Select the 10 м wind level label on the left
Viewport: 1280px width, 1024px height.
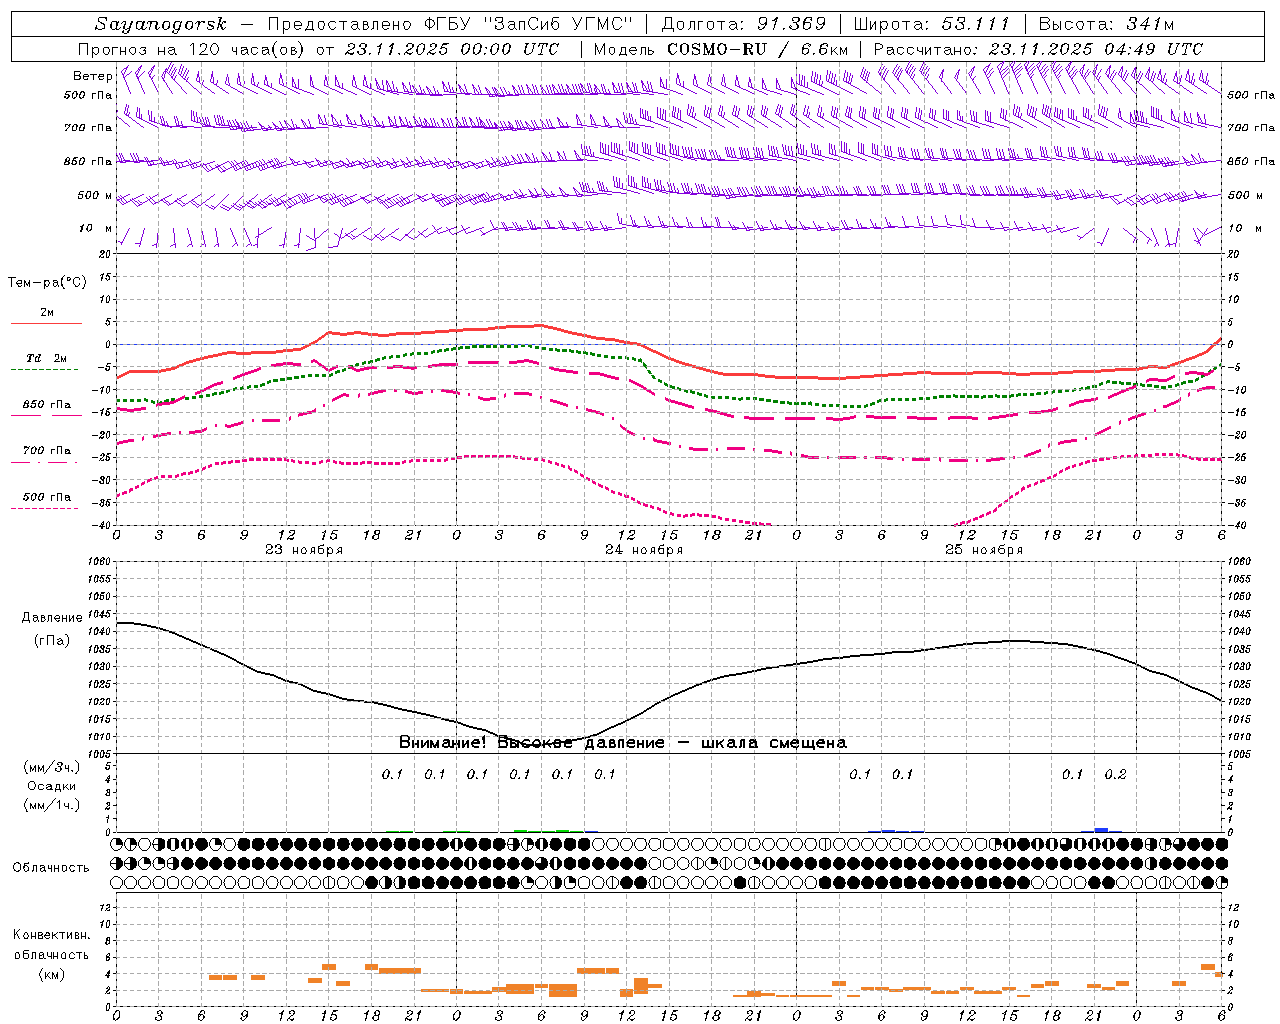(95, 228)
